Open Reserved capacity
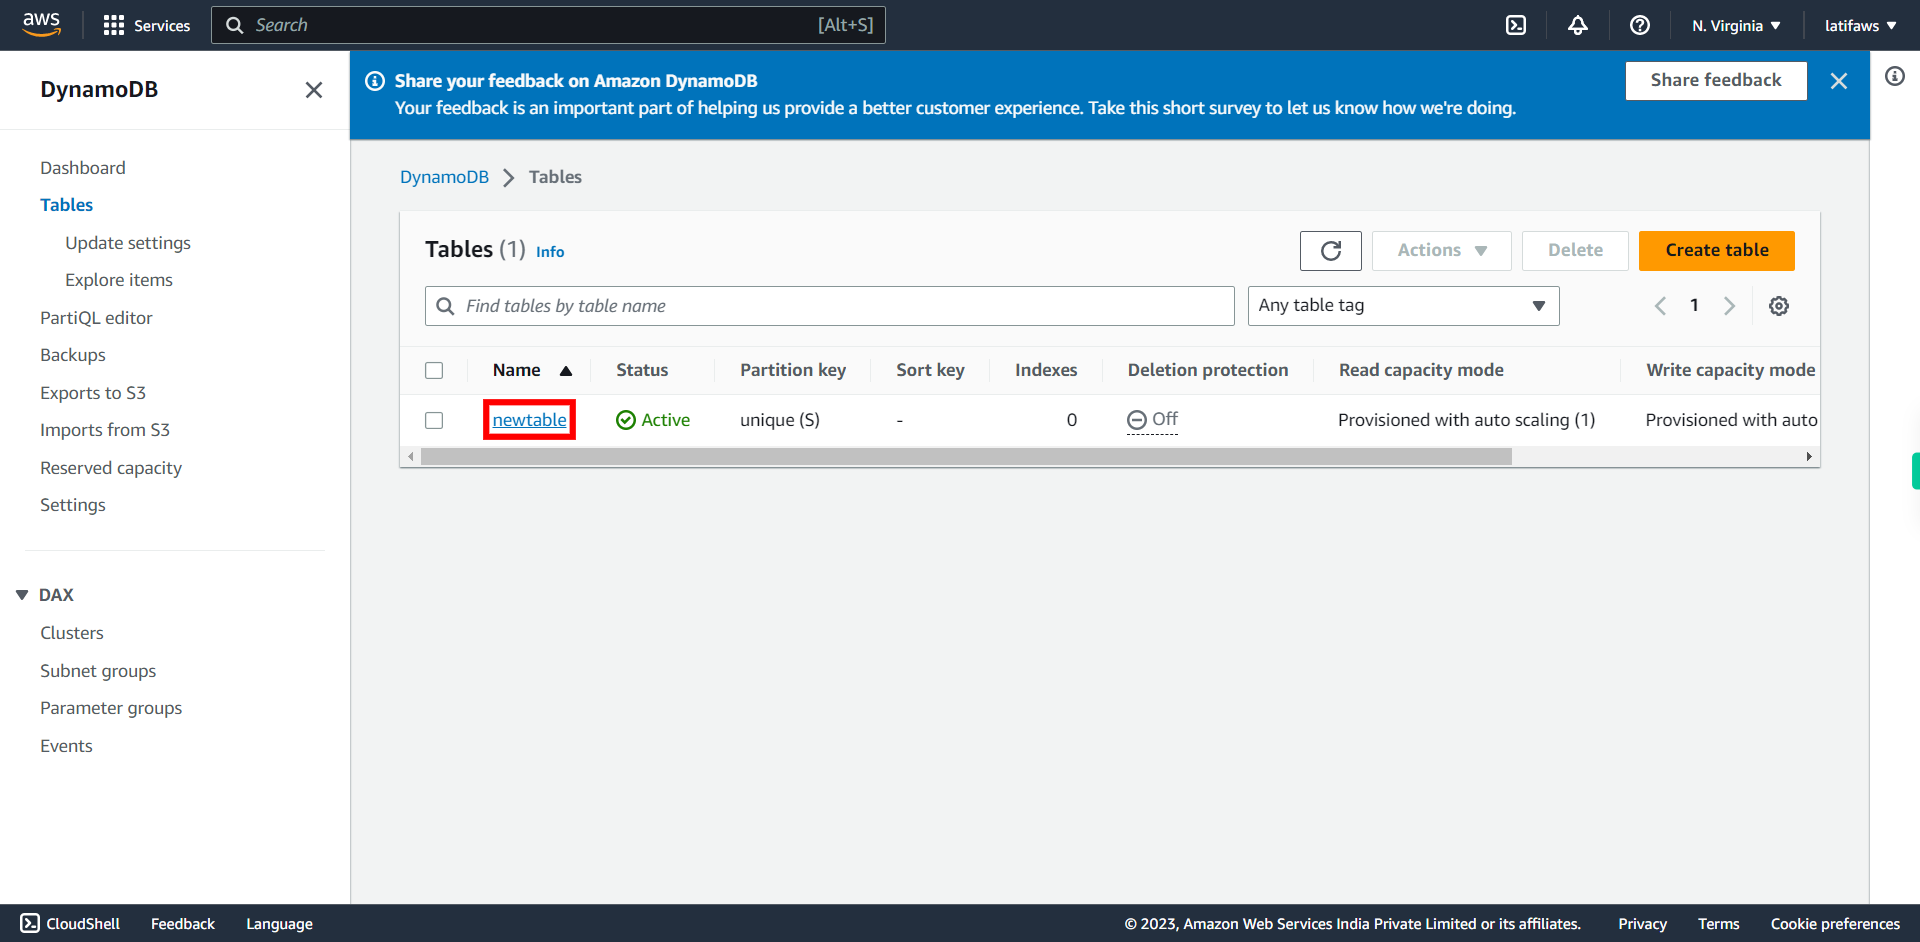 (111, 468)
